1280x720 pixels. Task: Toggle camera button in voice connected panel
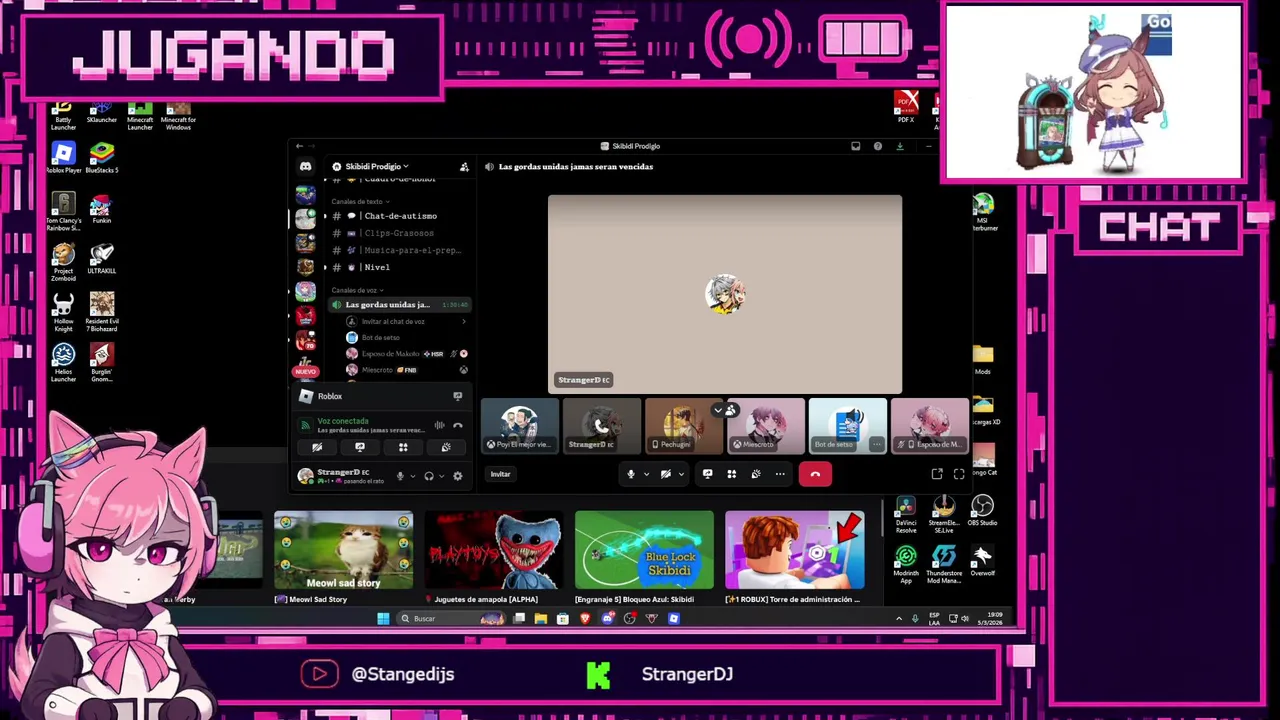(x=317, y=447)
